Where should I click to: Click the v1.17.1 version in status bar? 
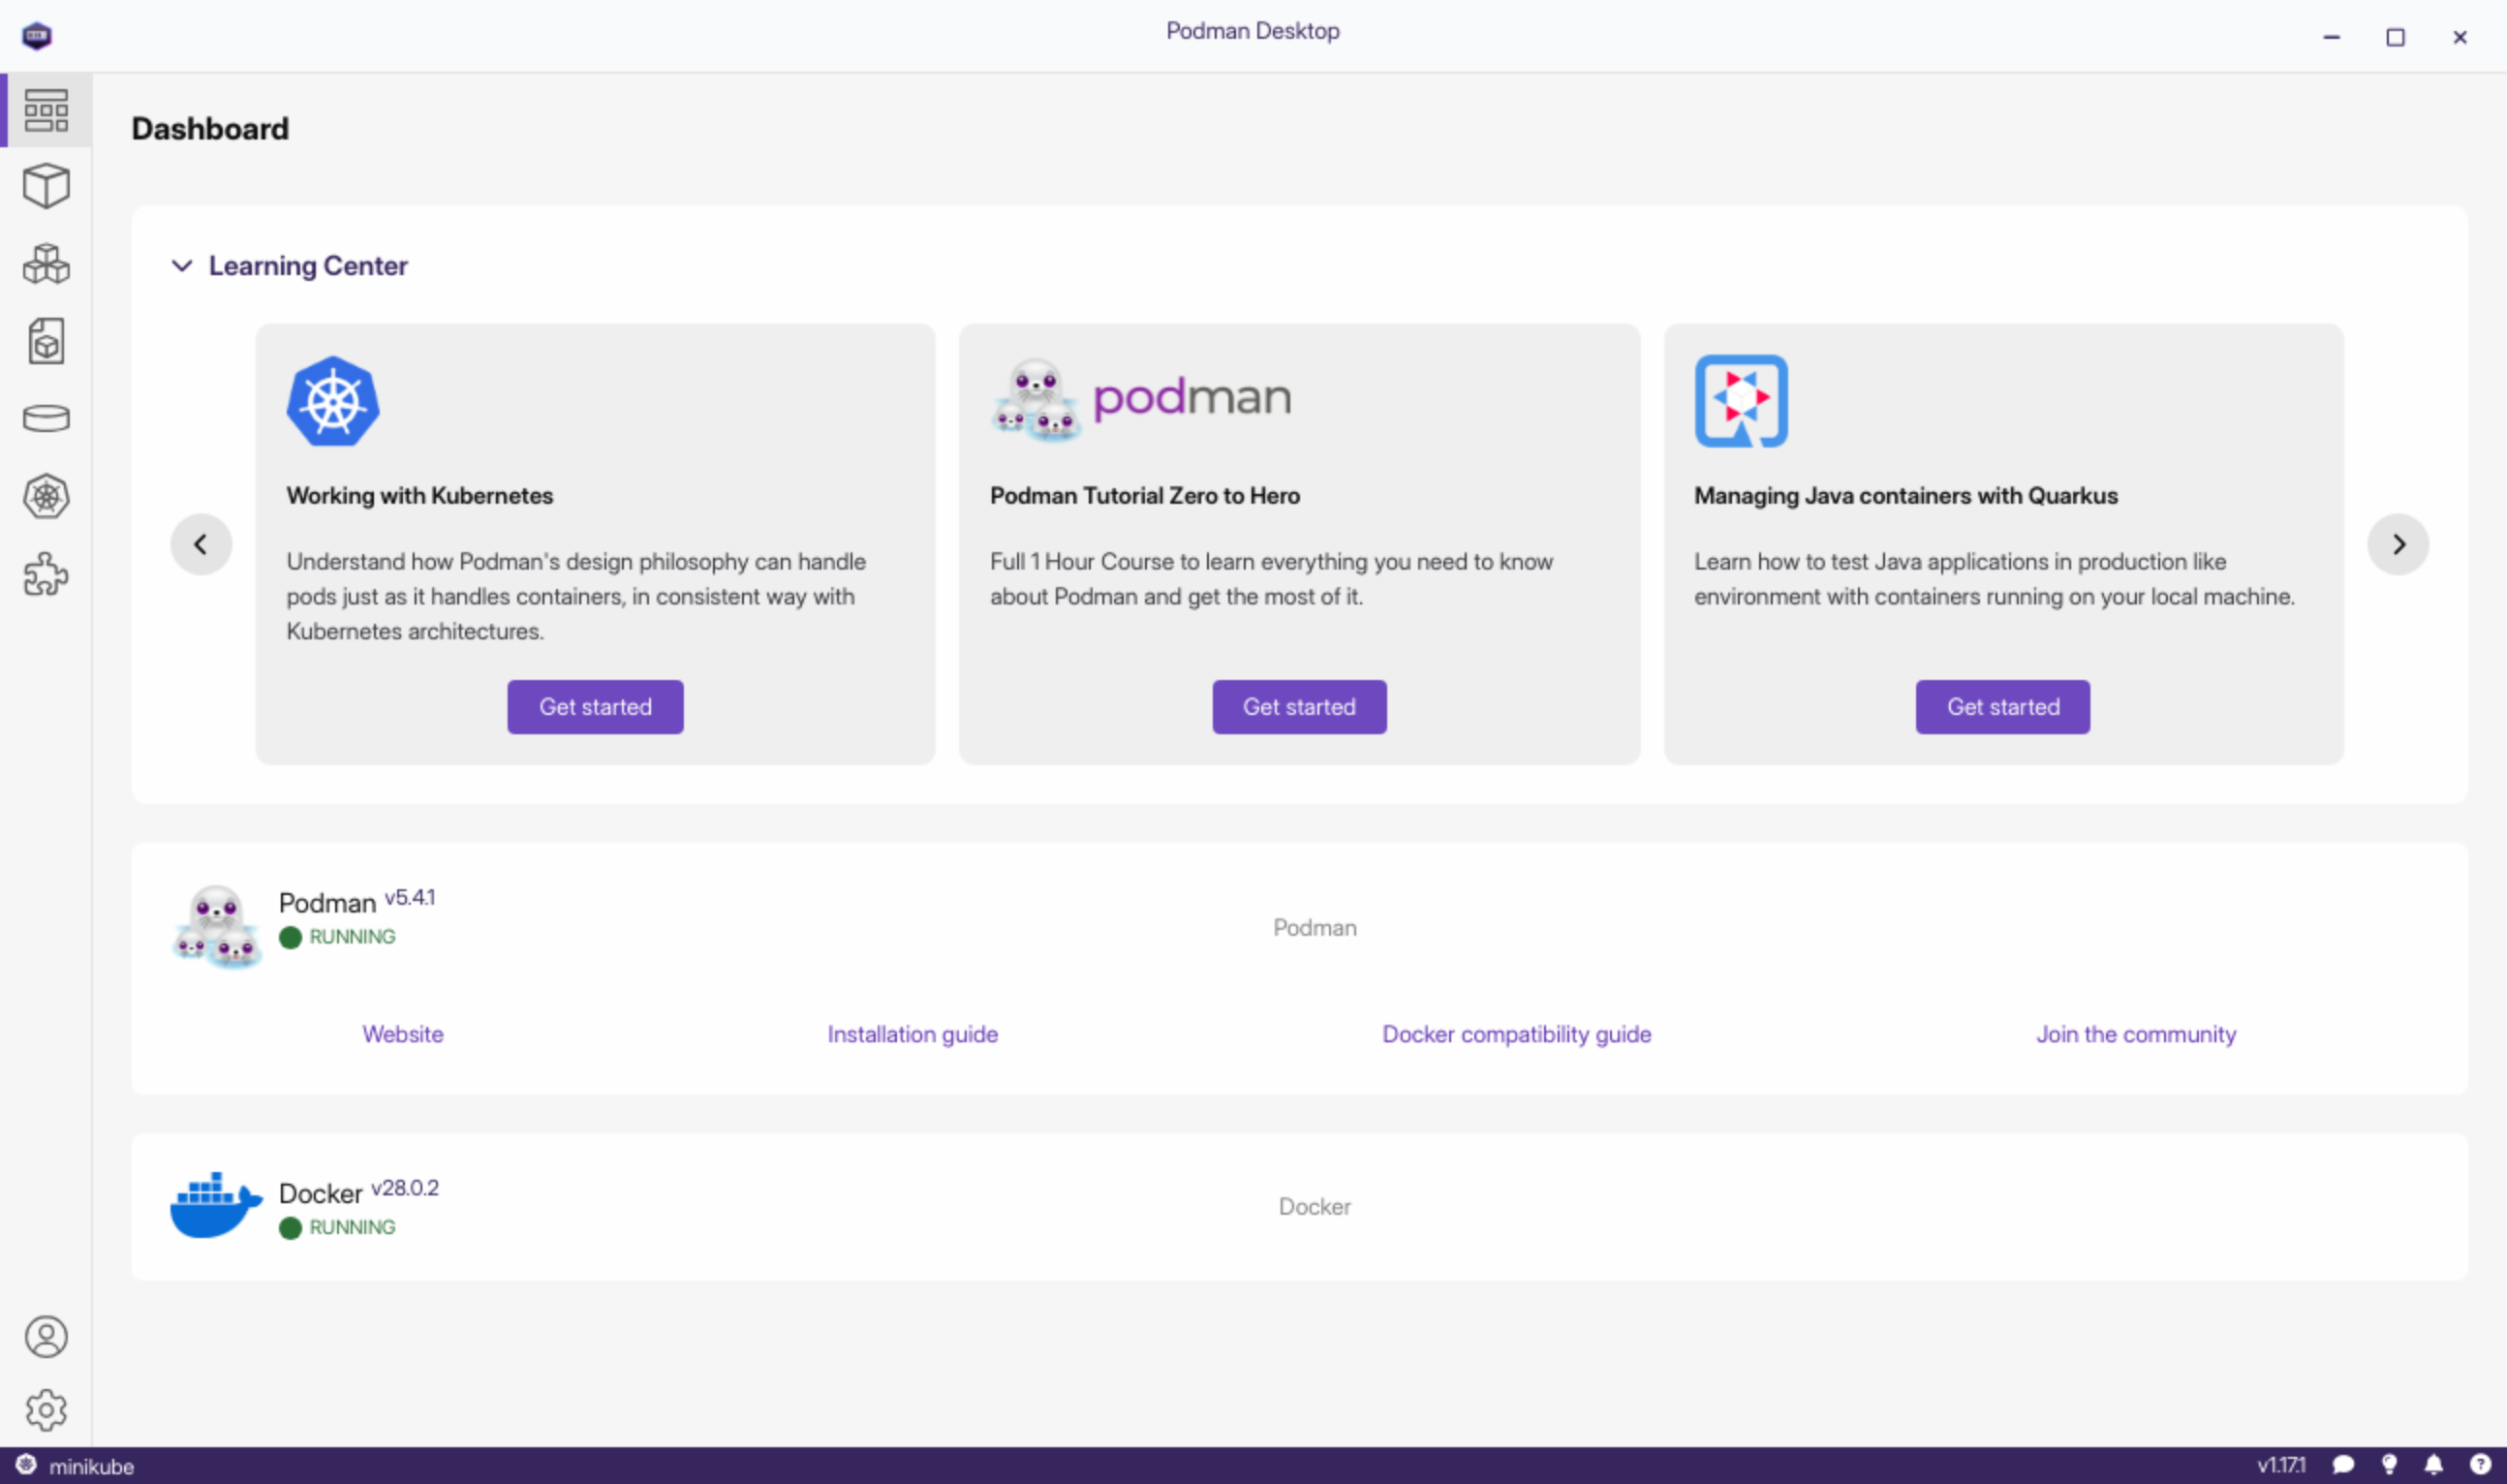click(x=2281, y=1465)
